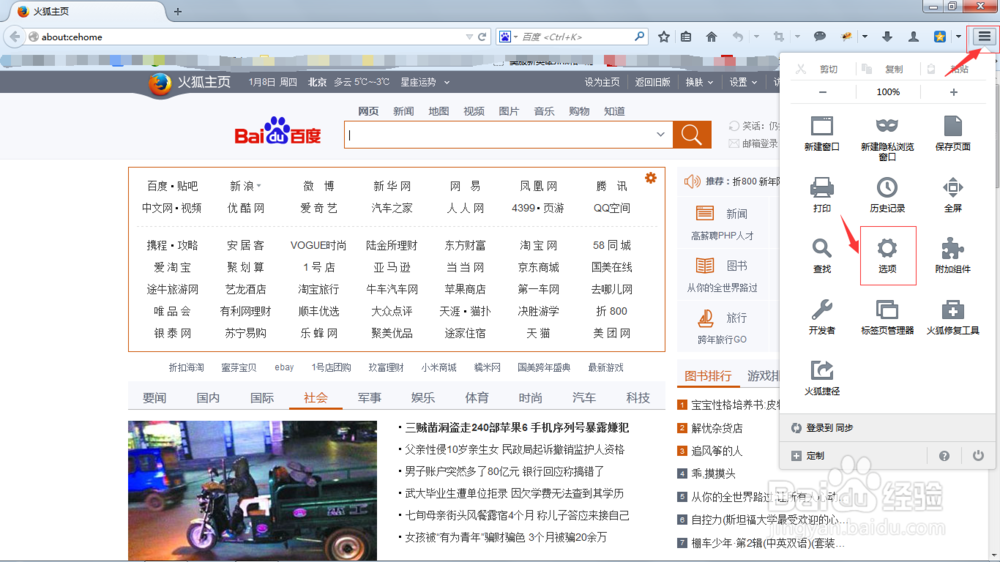The height and width of the screenshot is (562, 1000).
Task: Select the 图书排行 tab
Action: click(x=708, y=376)
